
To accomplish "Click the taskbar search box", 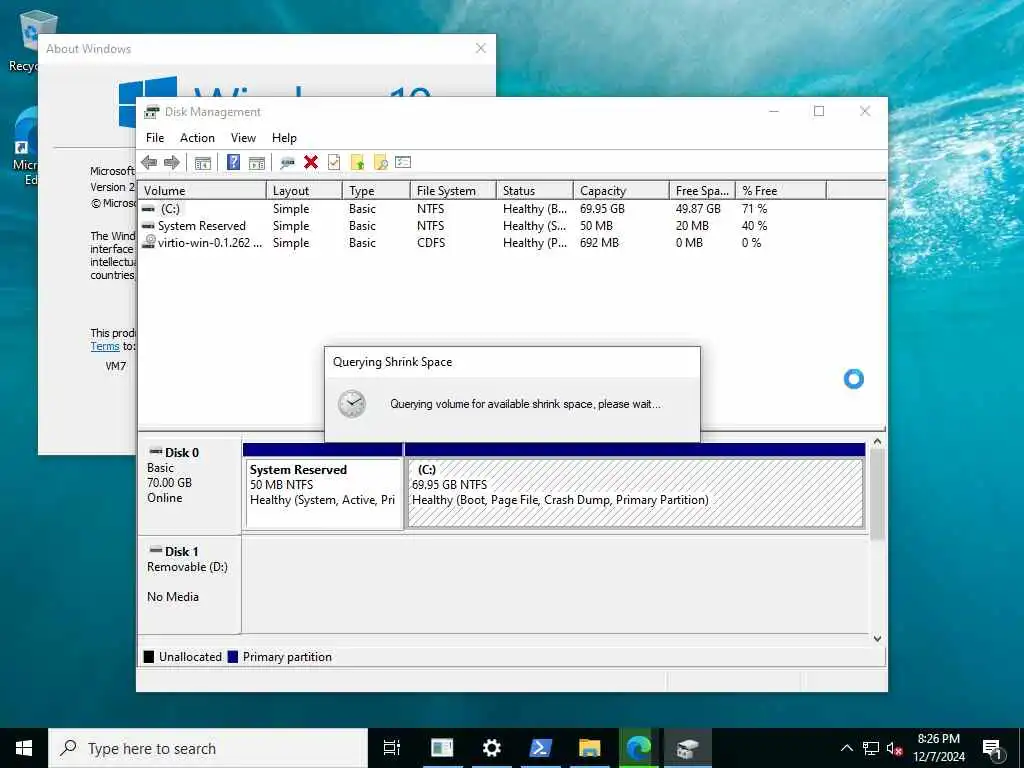I will pyautogui.click(x=208, y=748).
